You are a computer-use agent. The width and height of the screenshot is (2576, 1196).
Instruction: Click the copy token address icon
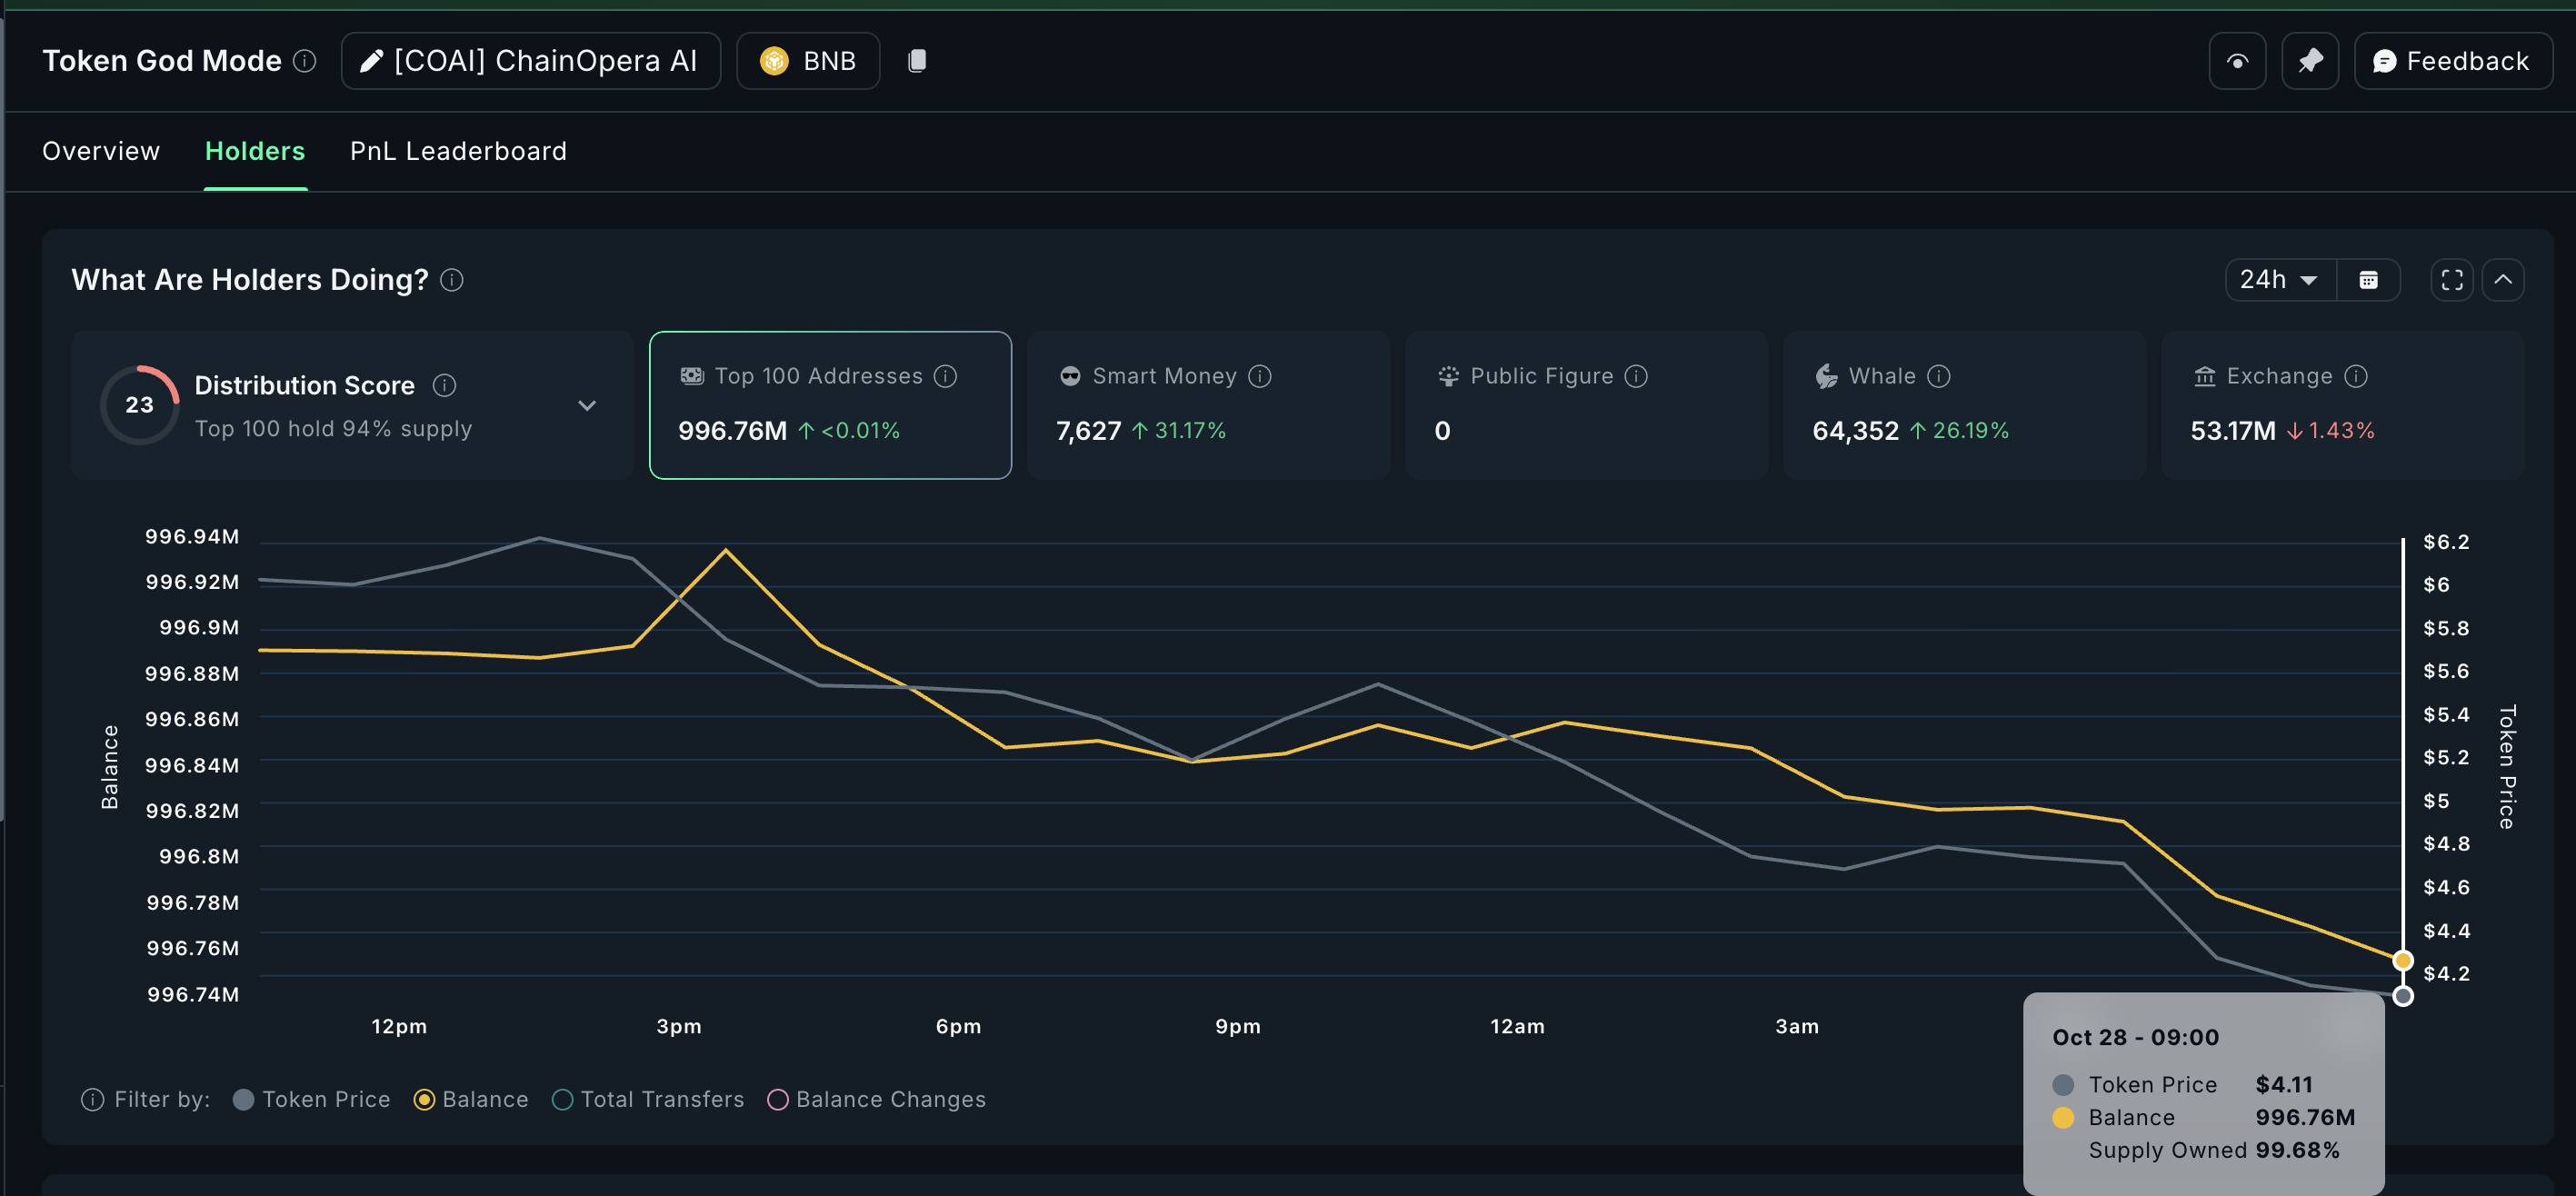pyautogui.click(x=916, y=61)
